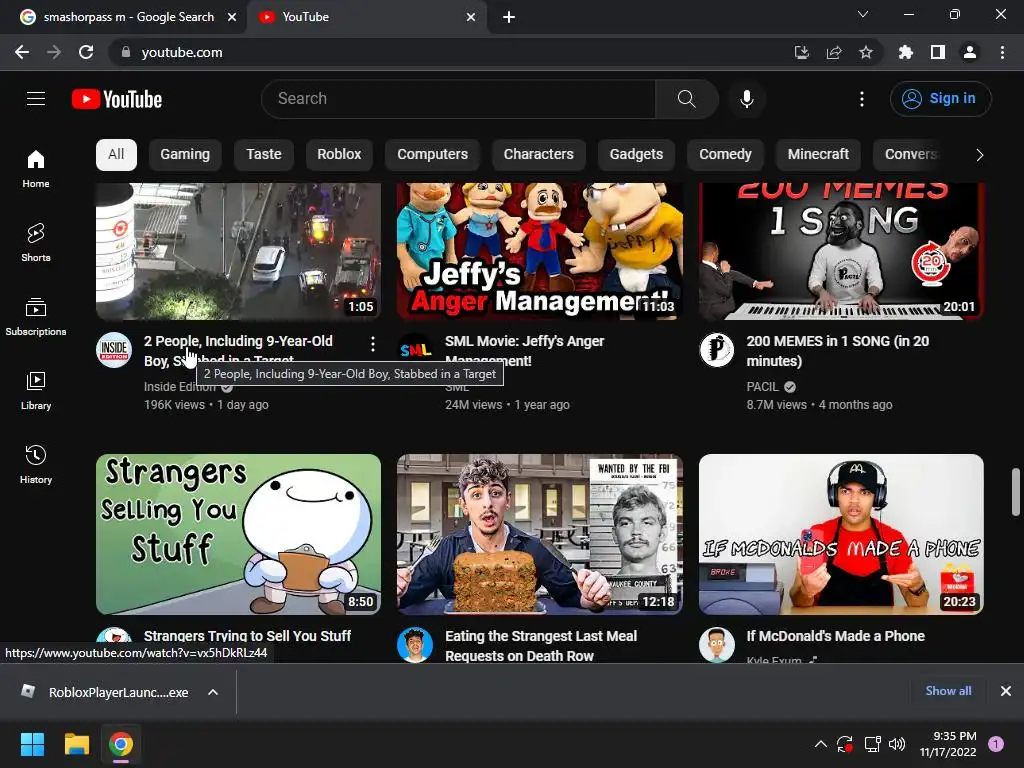Screen dimensions: 1024x768
Task: Select the Roblox filter chip
Action: (339, 155)
